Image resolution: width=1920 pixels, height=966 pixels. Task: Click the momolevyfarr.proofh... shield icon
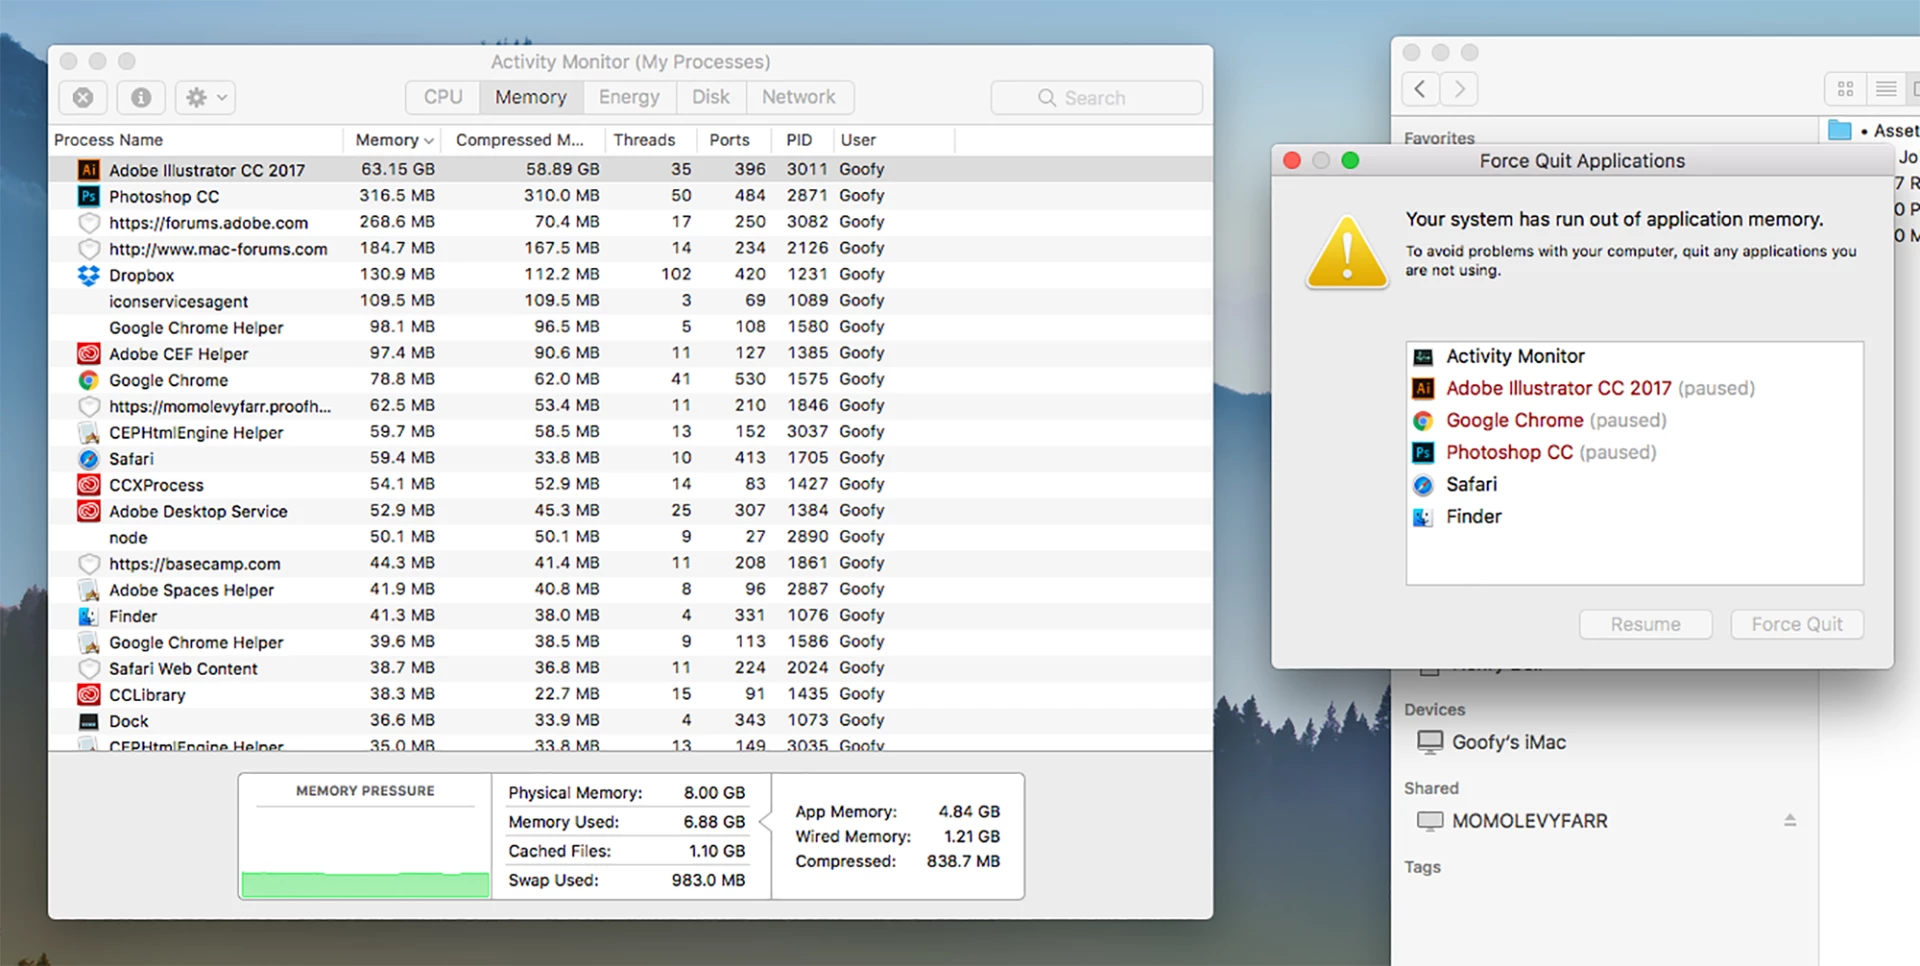tap(89, 406)
